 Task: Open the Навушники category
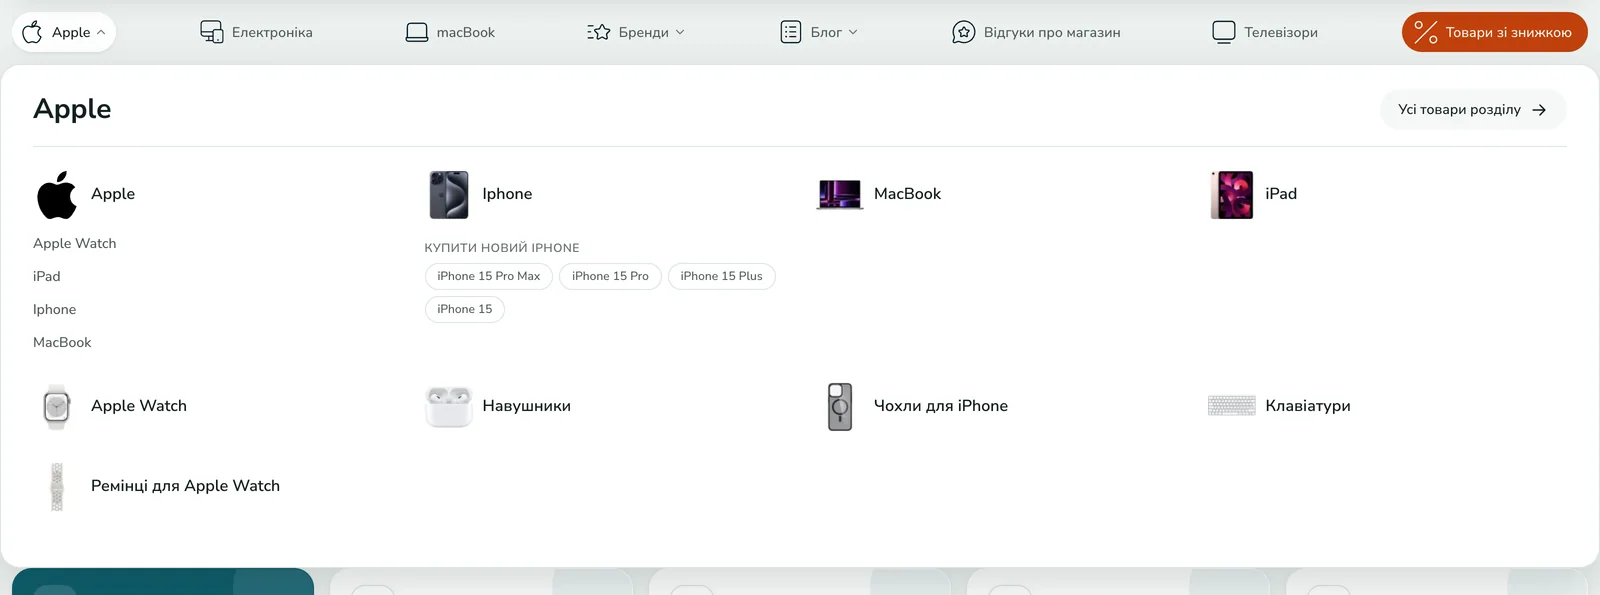click(527, 406)
